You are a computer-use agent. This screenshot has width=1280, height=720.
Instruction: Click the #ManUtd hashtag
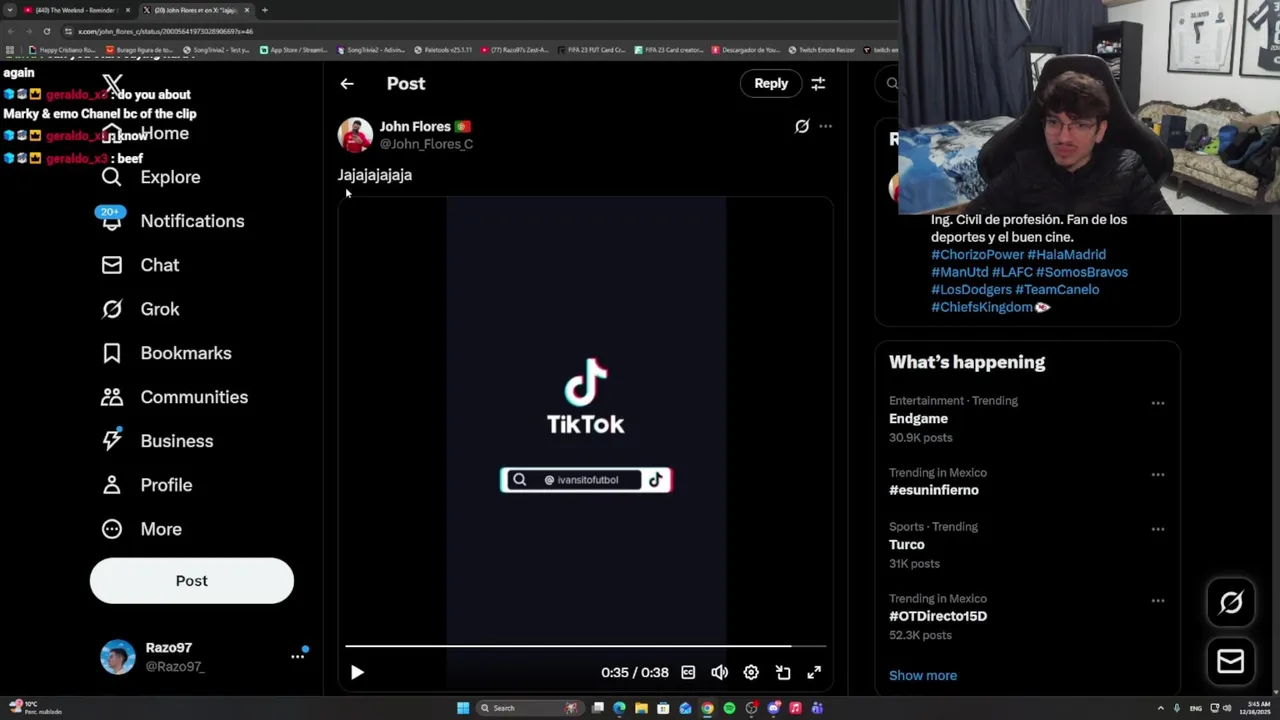tap(960, 272)
